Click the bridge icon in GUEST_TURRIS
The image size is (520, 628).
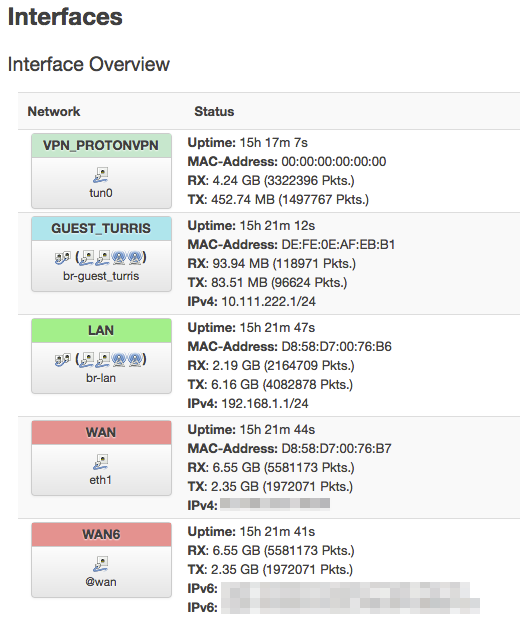[x=62, y=258]
